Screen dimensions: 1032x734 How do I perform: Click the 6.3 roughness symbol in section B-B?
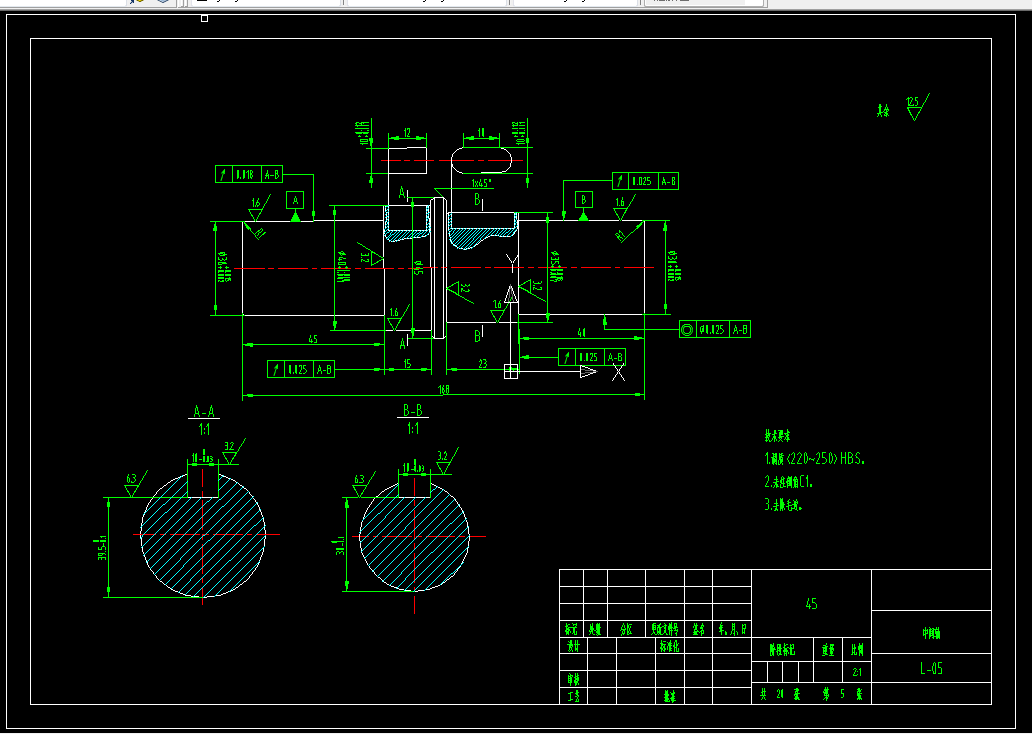click(362, 485)
